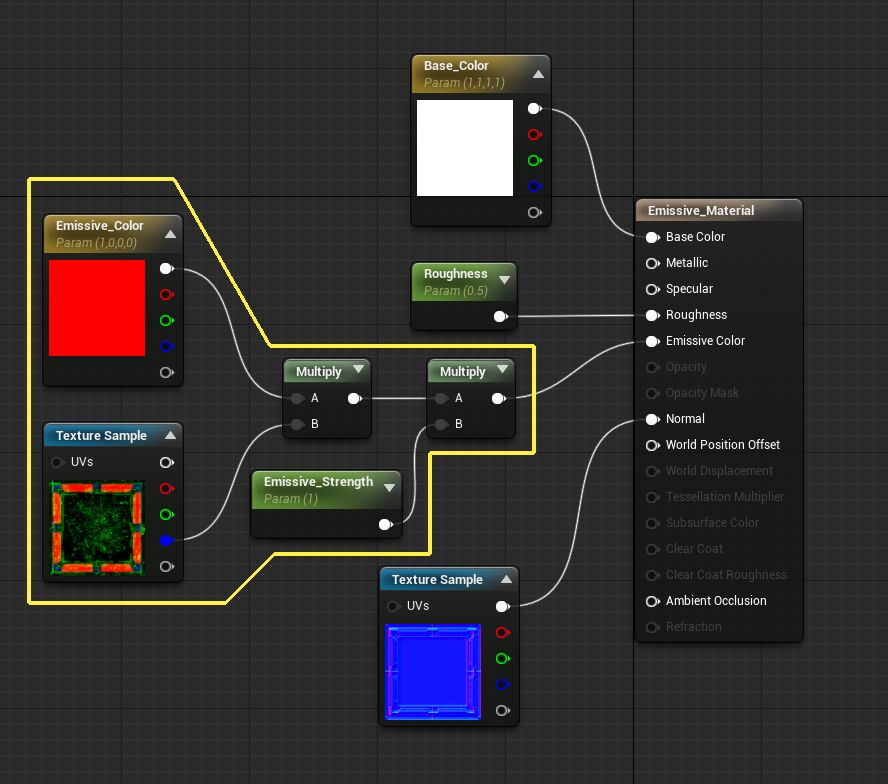The height and width of the screenshot is (784, 888).
Task: Click the Emissive_Color node's green output pin
Action: 166,321
